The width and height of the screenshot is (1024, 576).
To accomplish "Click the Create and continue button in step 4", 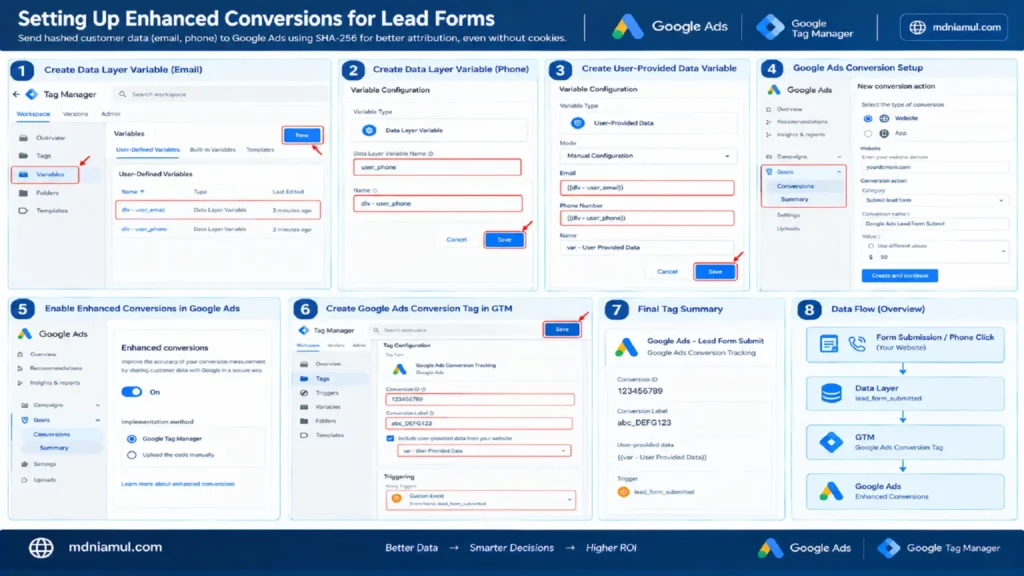I will [899, 276].
